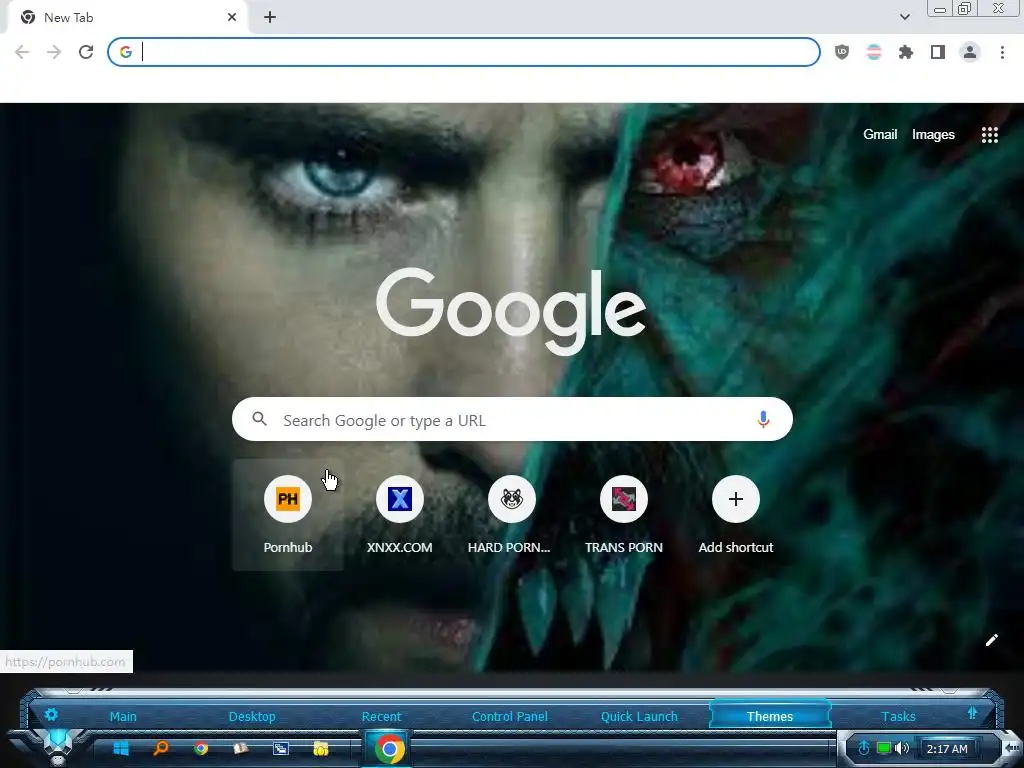Click the taskbar settings gear icon

click(51, 714)
